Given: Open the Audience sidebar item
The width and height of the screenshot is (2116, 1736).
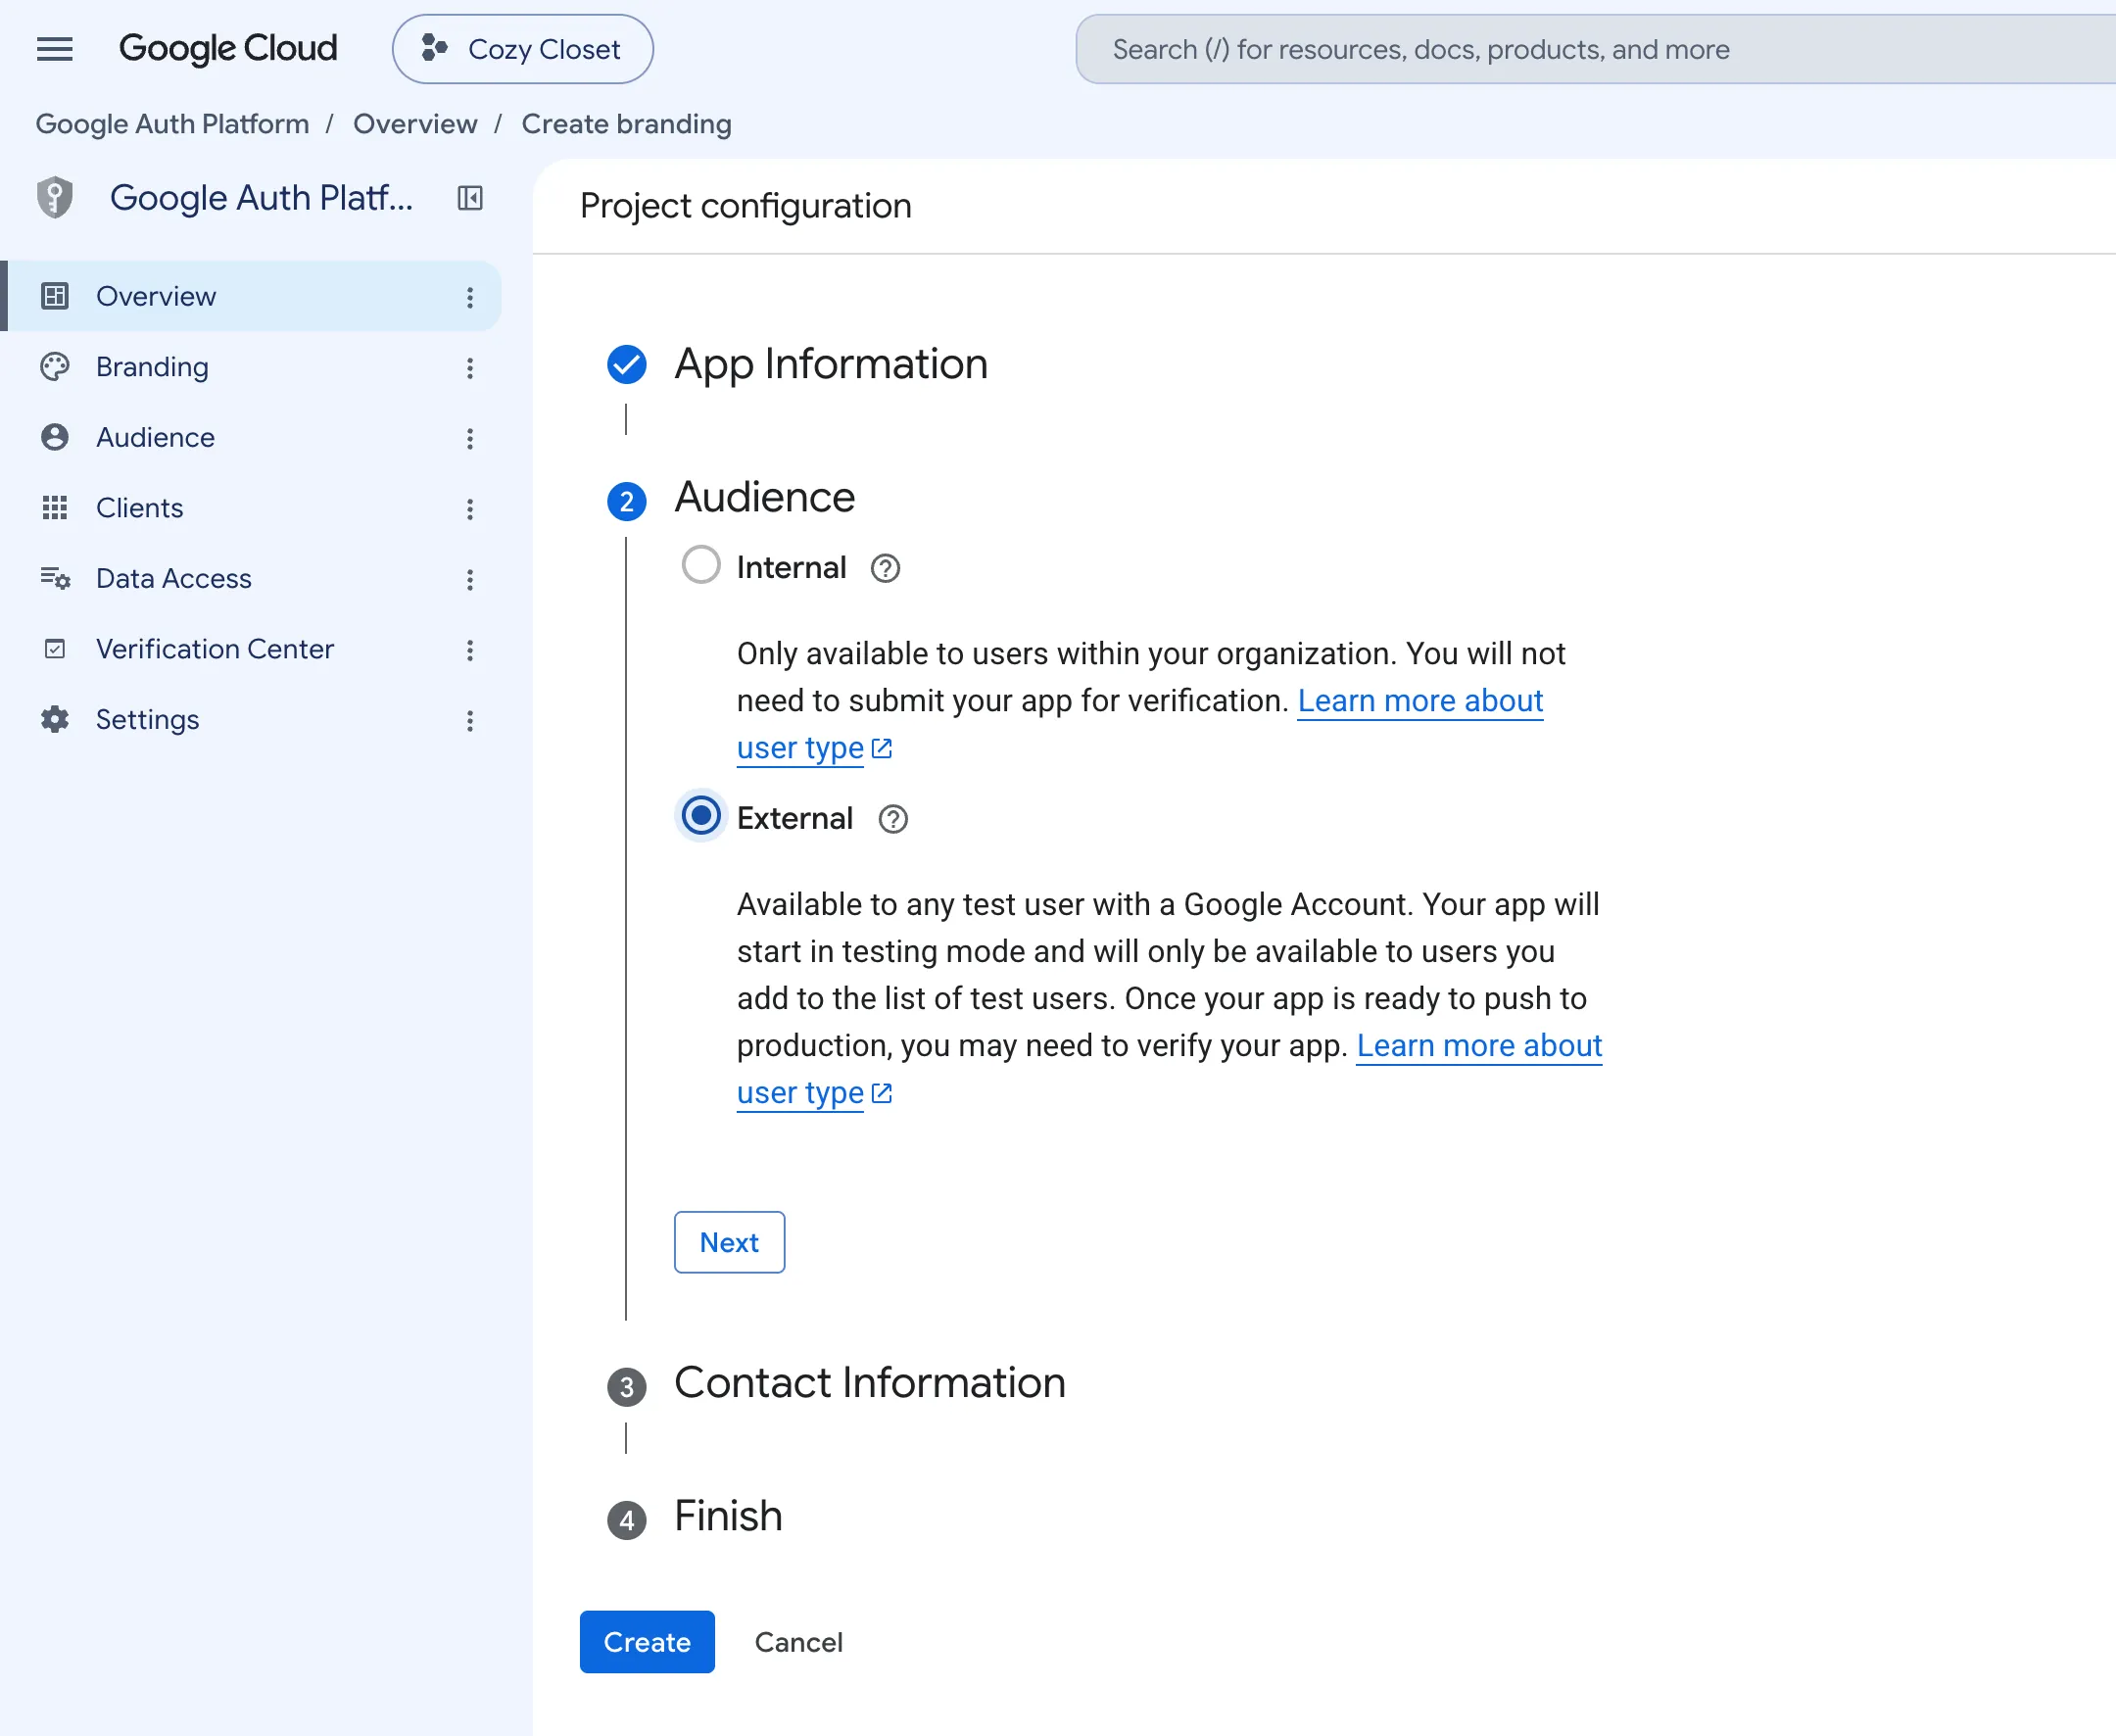Looking at the screenshot, I should [x=251, y=437].
